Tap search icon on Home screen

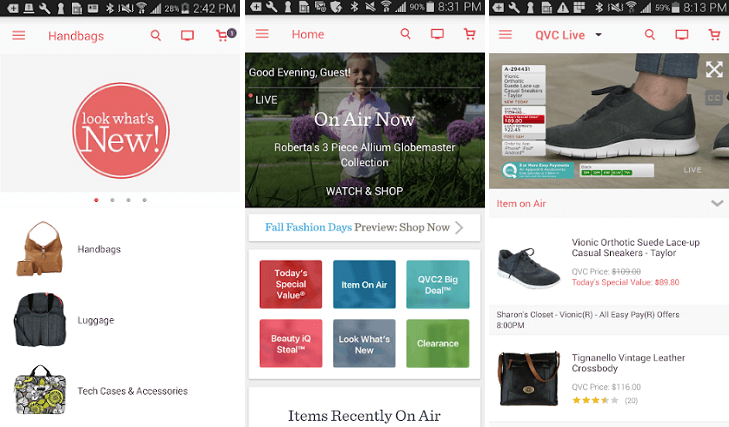(405, 34)
